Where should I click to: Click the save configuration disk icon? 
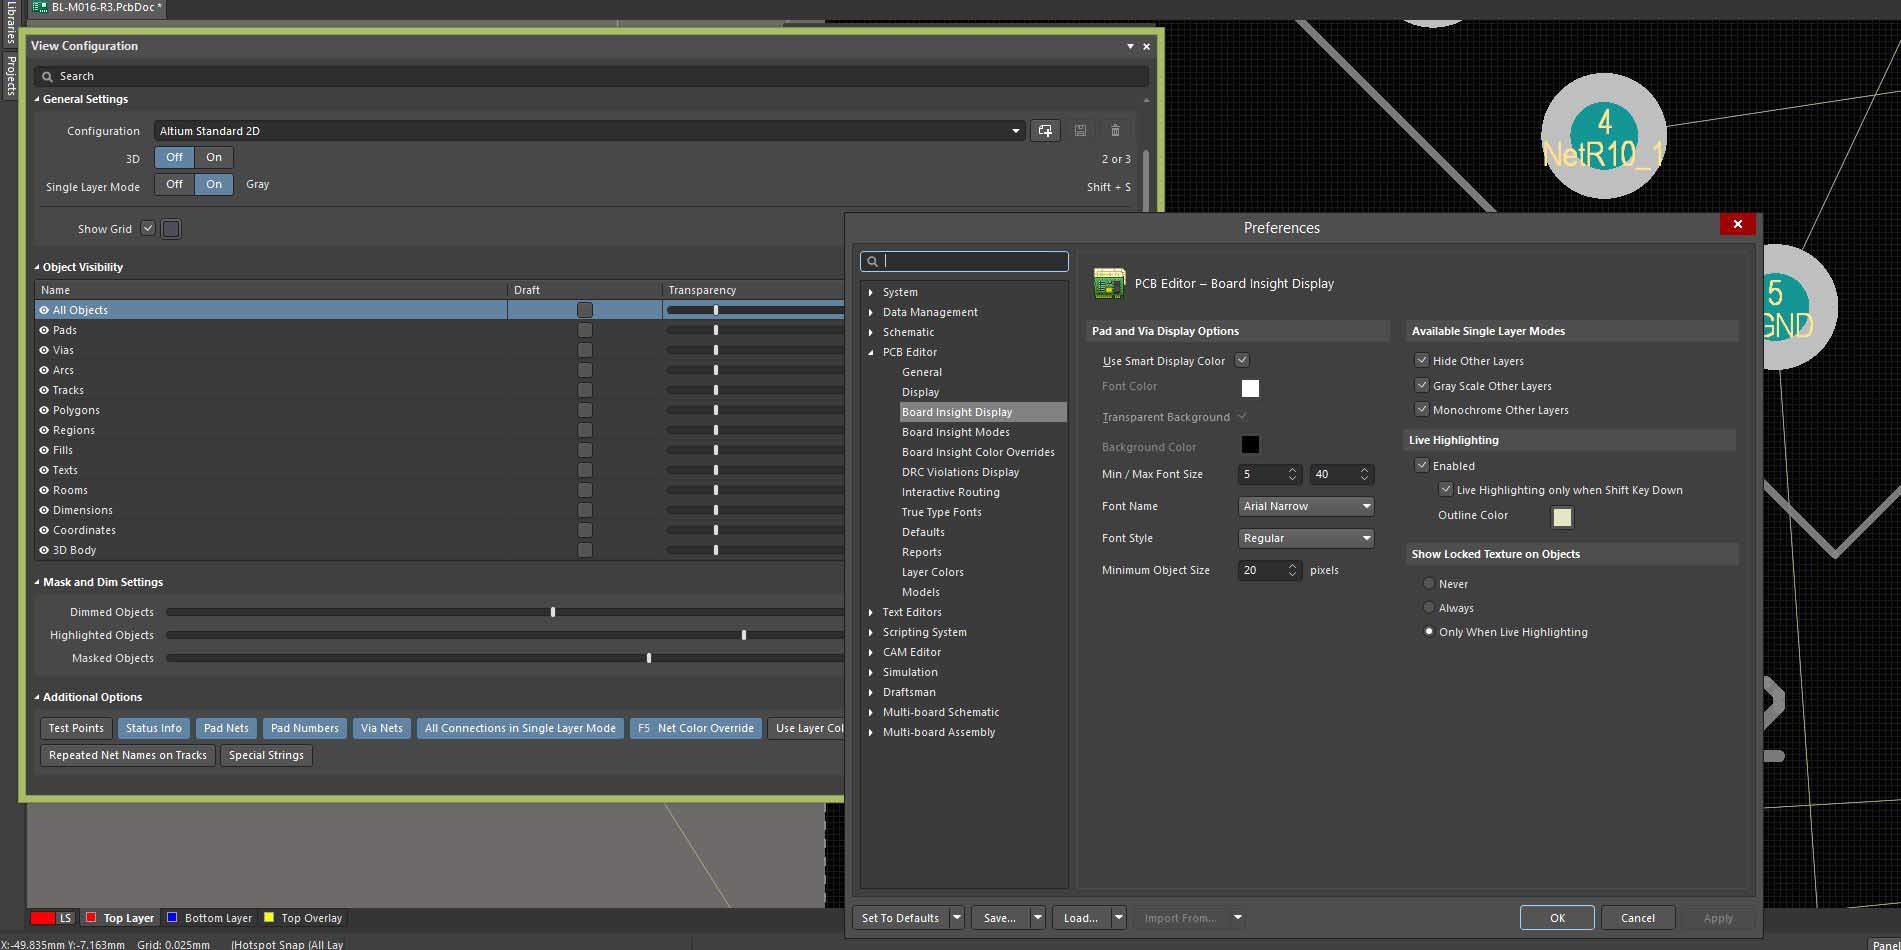point(1080,131)
